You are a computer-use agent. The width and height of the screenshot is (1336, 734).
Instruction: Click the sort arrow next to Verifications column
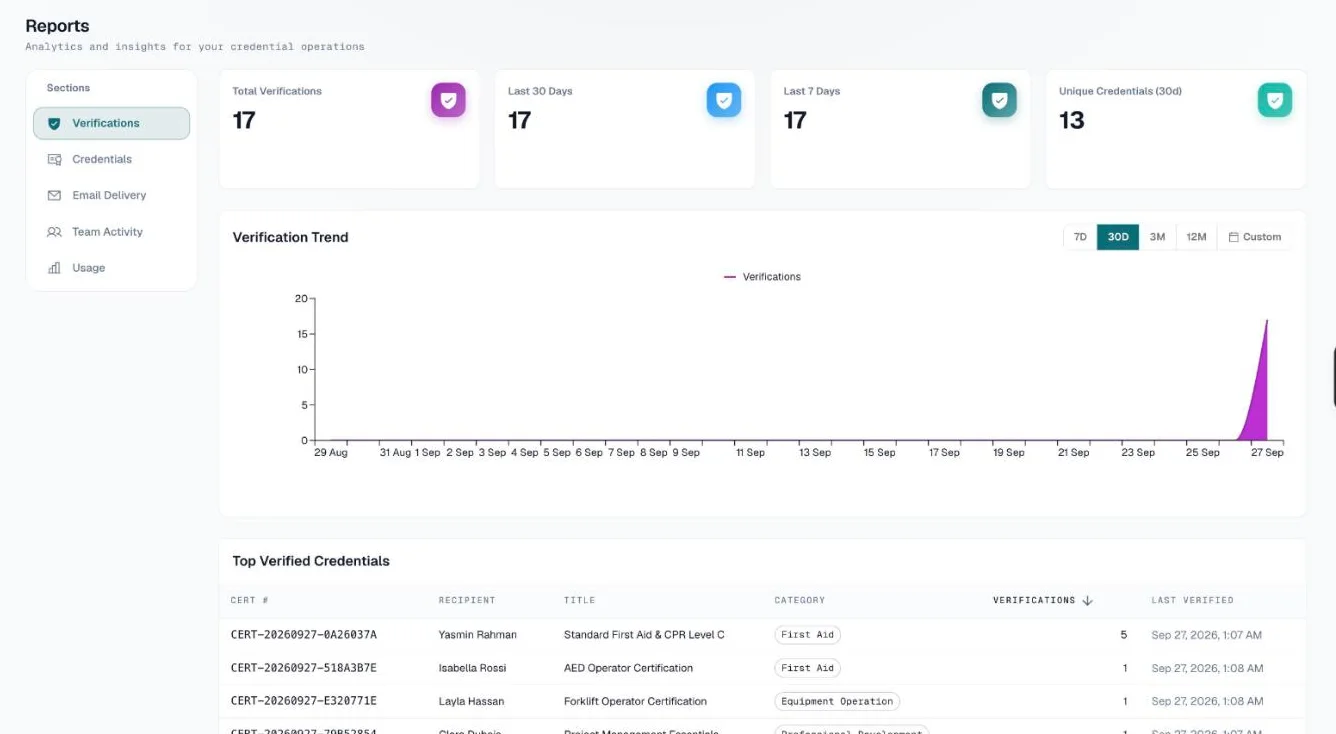point(1087,600)
